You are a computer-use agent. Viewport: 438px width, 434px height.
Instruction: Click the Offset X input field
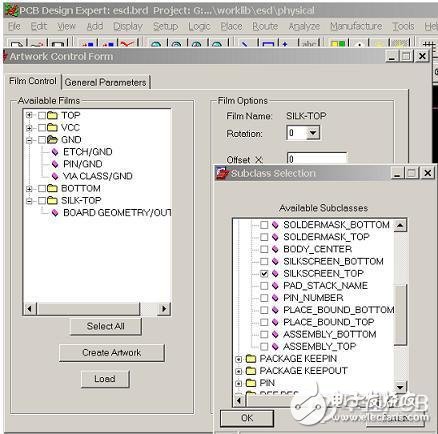click(317, 158)
